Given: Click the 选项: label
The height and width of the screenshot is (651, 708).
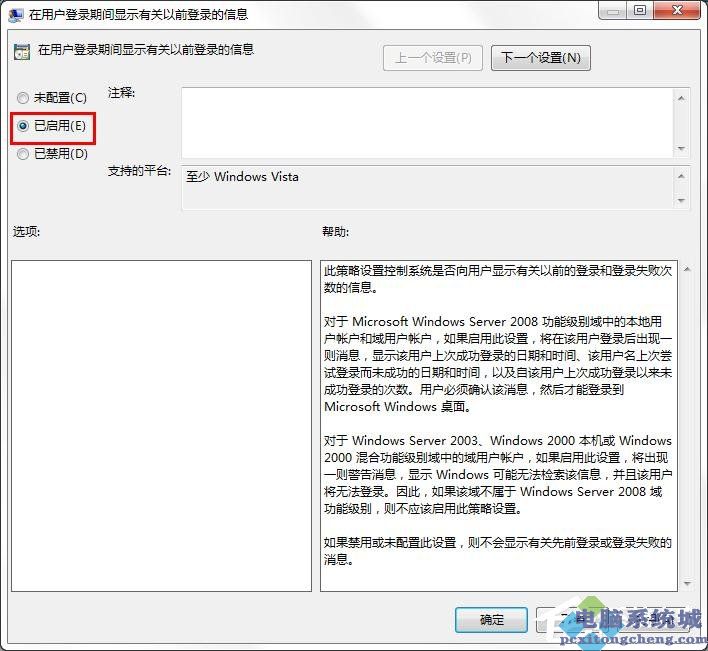Looking at the screenshot, I should (26, 232).
